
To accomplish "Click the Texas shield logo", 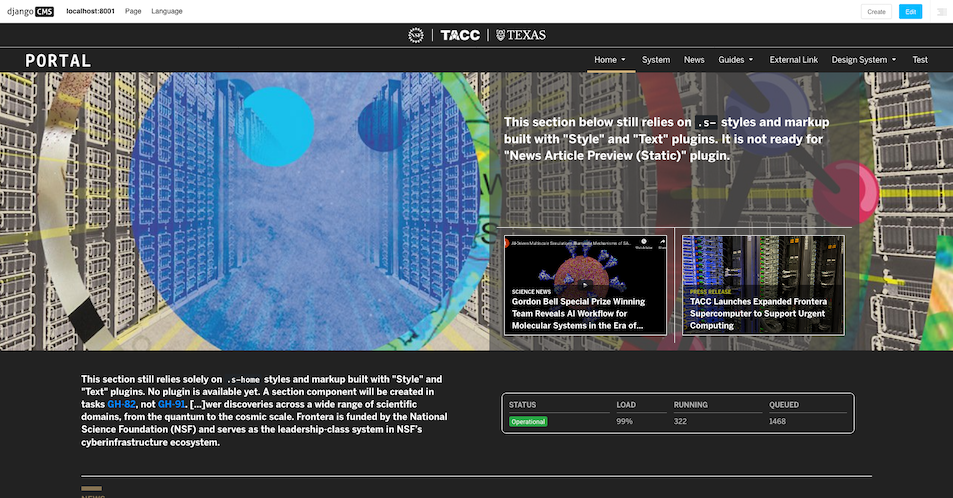I will pyautogui.click(x=521, y=35).
